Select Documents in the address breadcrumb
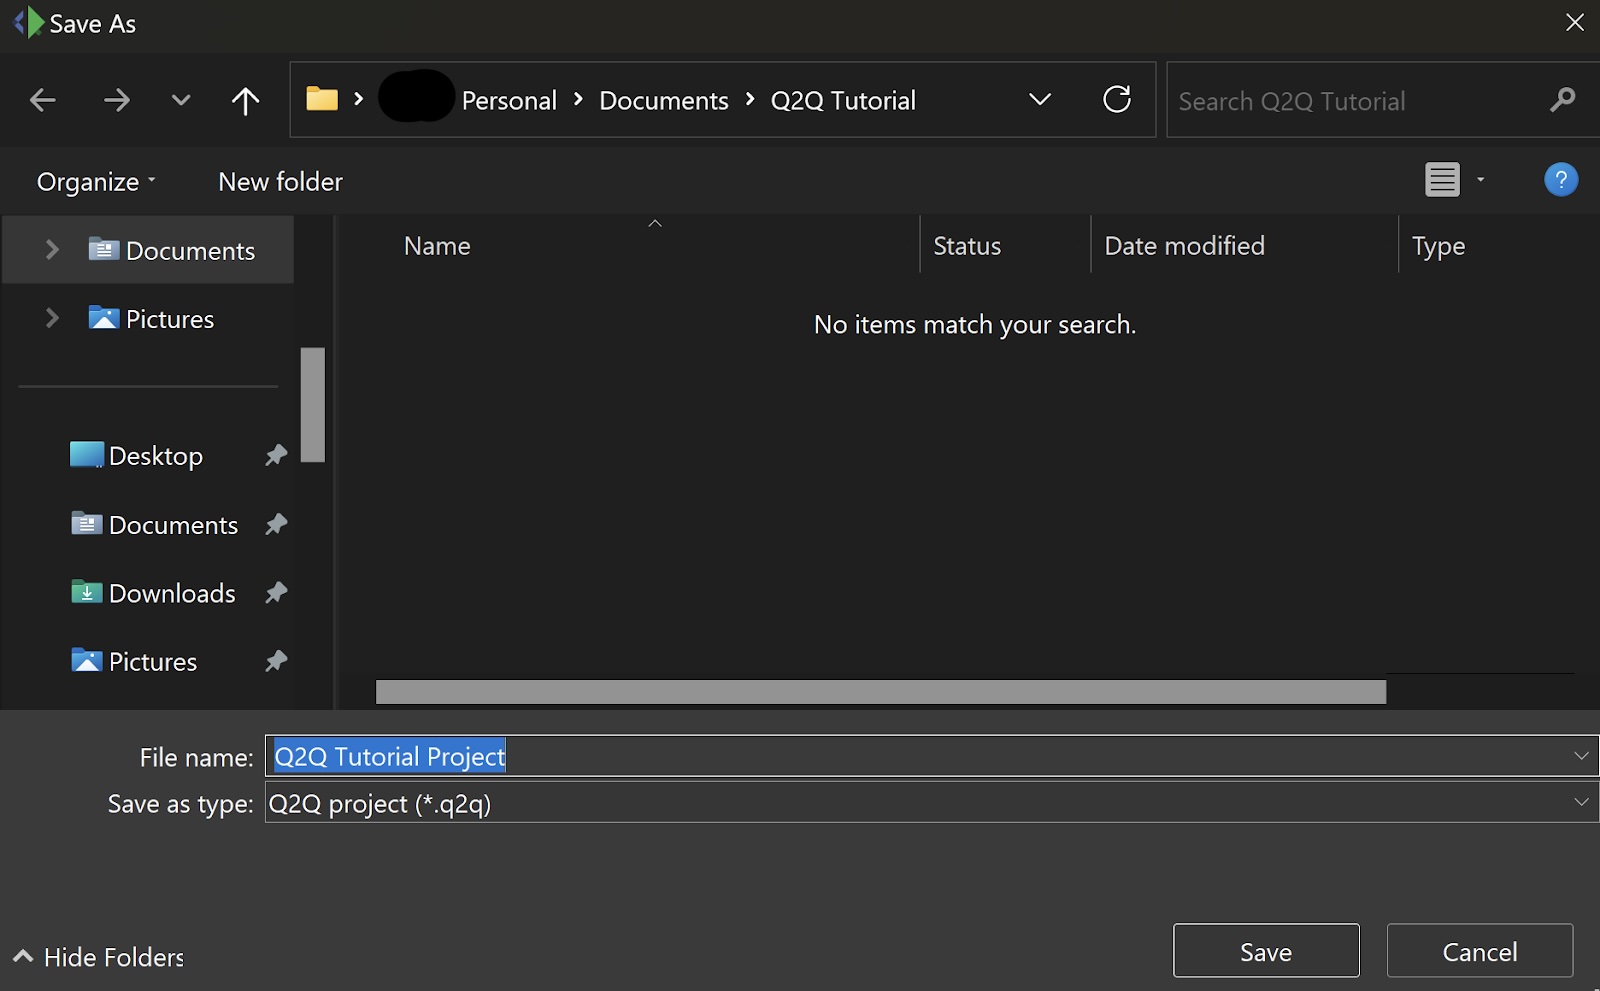This screenshot has height=991, width=1600. pyautogui.click(x=664, y=101)
